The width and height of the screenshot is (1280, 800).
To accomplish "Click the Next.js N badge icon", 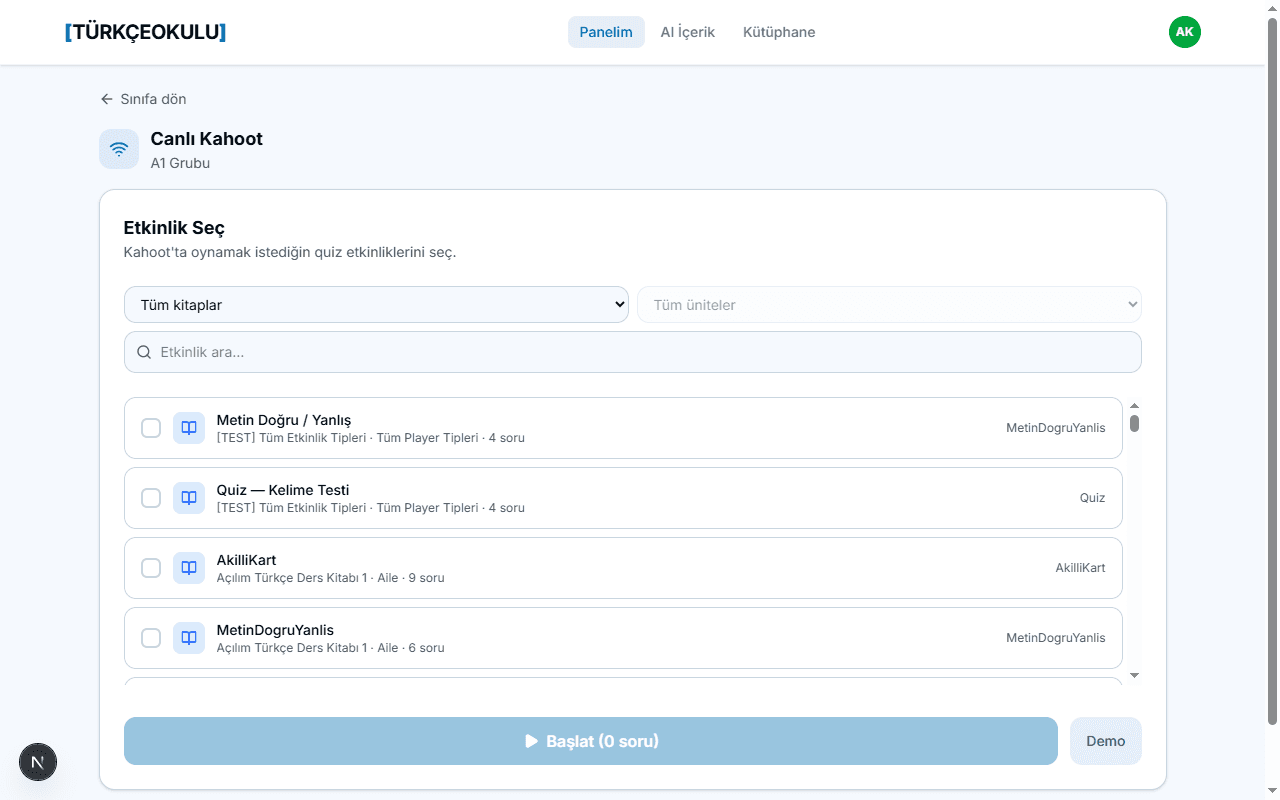I will (38, 762).
